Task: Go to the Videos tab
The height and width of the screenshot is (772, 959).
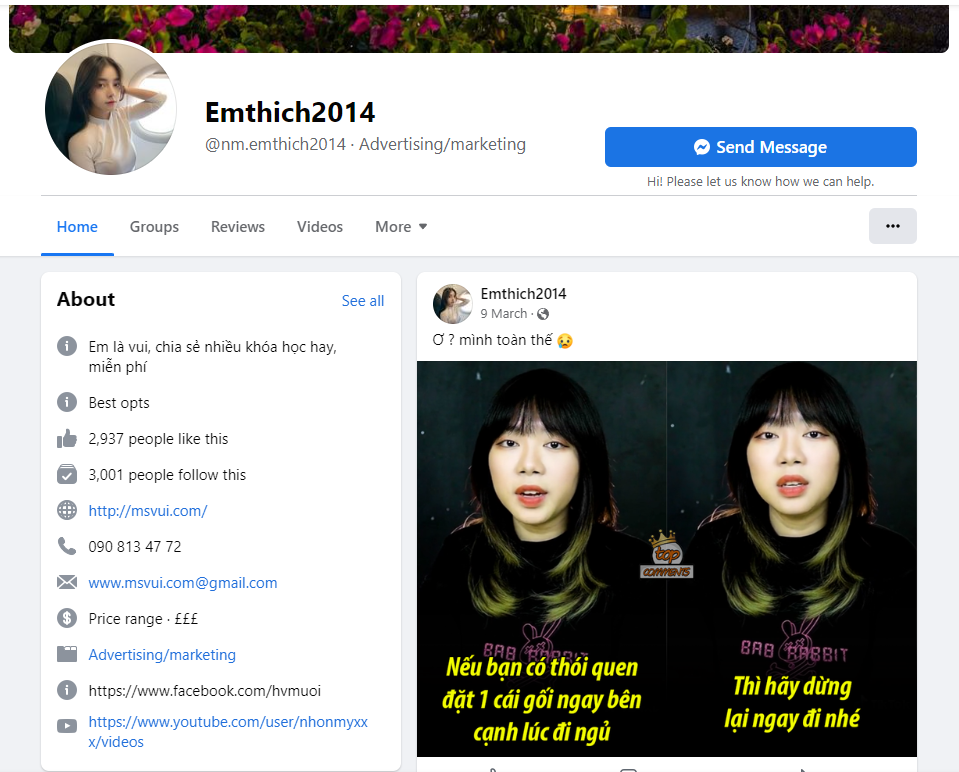Action: coord(320,227)
